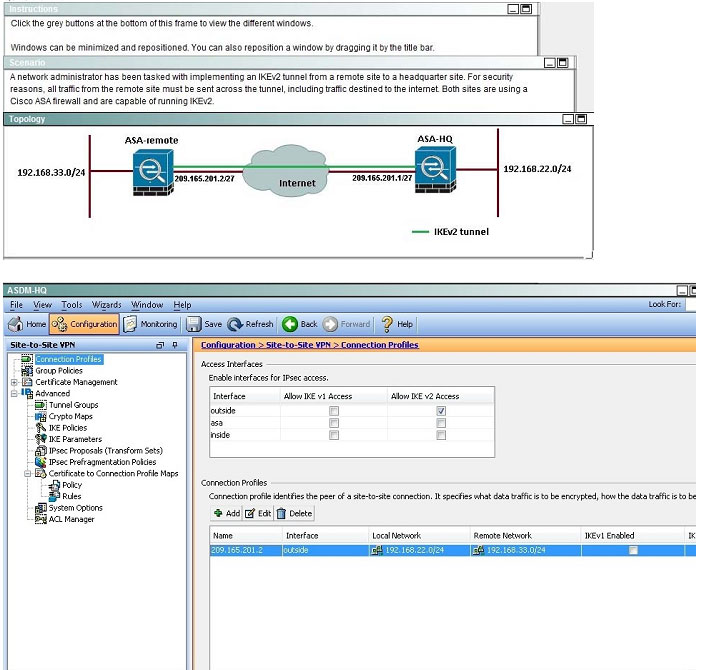703x670 pixels.
Task: Open the Wizards menu
Action: coord(107,305)
